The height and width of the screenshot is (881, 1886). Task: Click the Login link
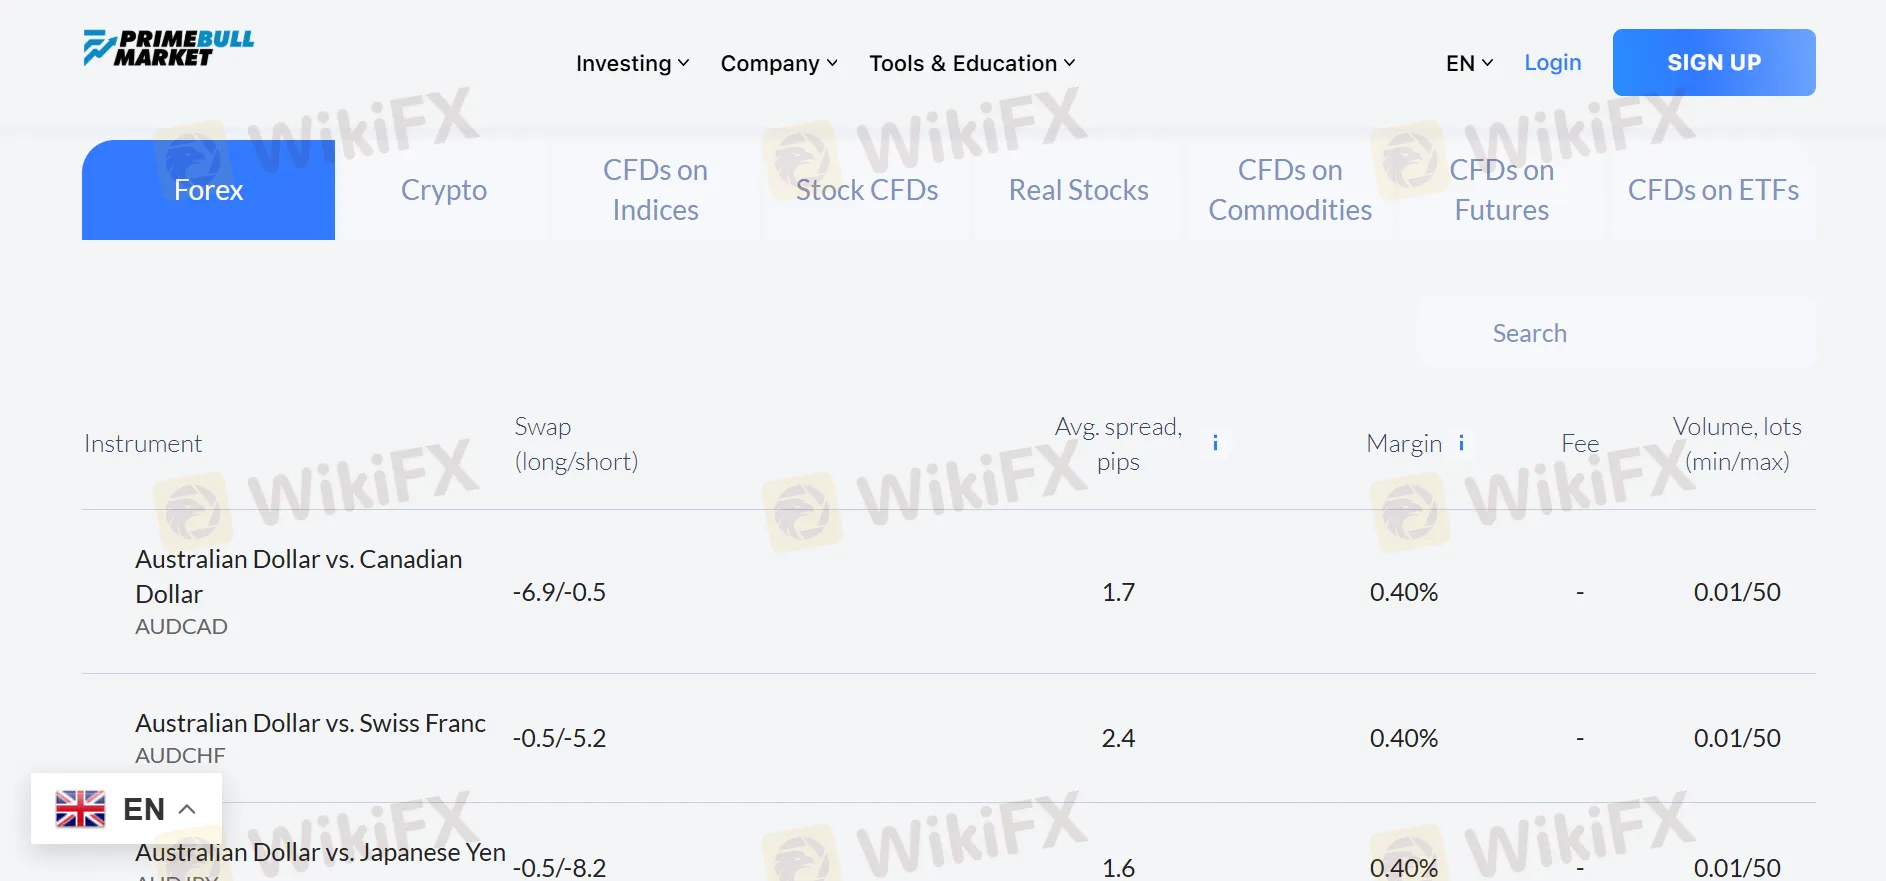(x=1552, y=63)
